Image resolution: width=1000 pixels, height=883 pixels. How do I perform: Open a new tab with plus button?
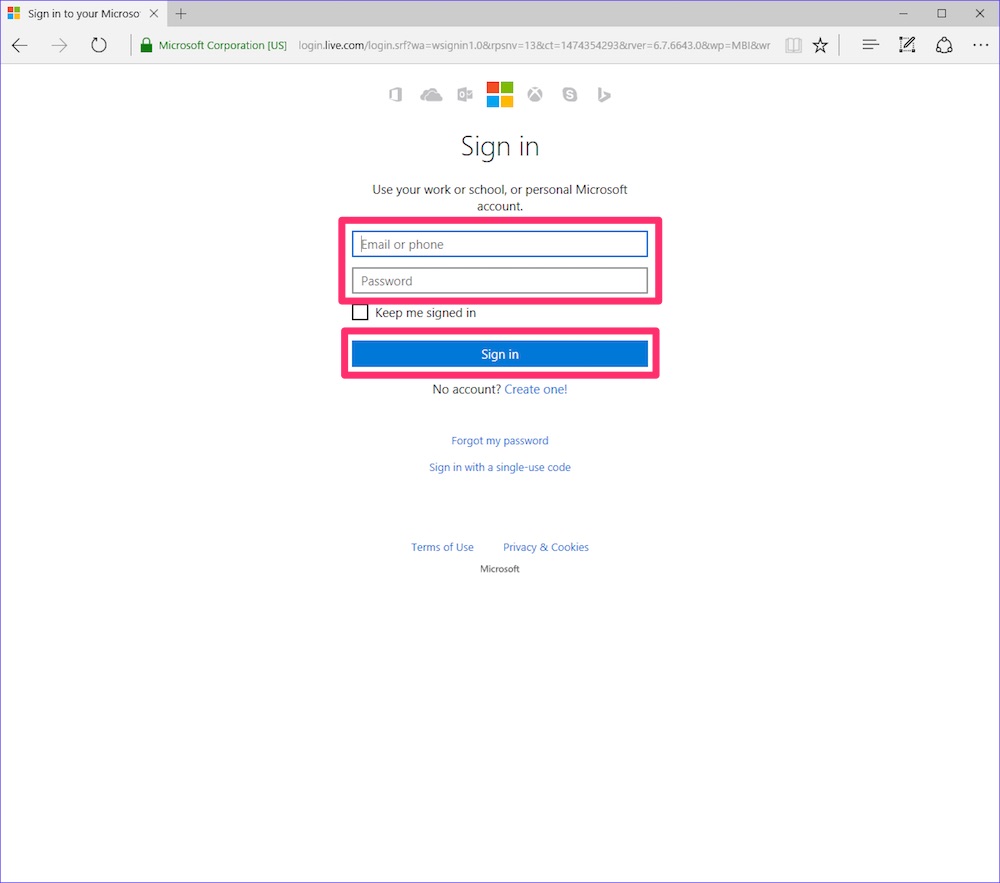click(181, 13)
